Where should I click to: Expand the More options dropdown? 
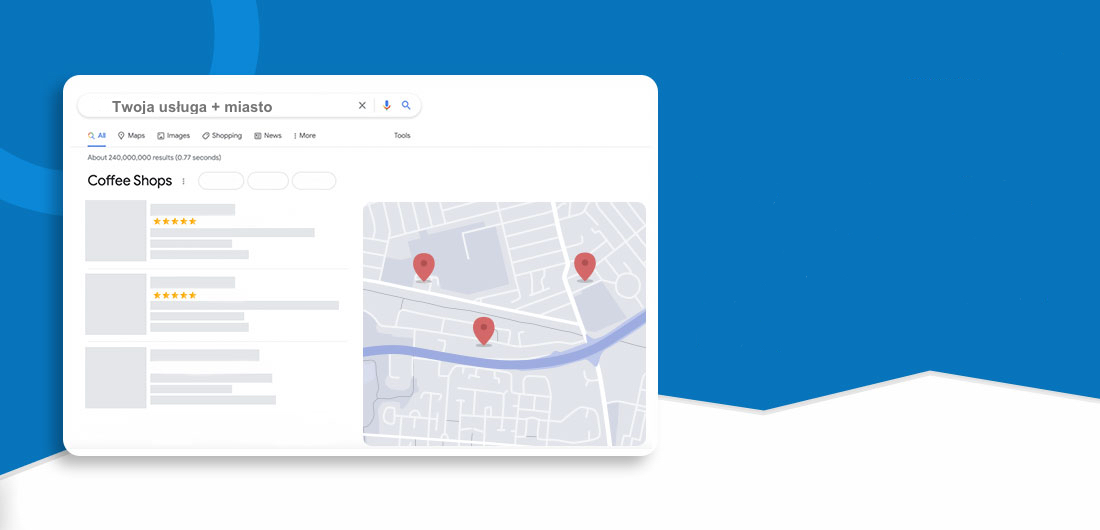click(x=304, y=135)
